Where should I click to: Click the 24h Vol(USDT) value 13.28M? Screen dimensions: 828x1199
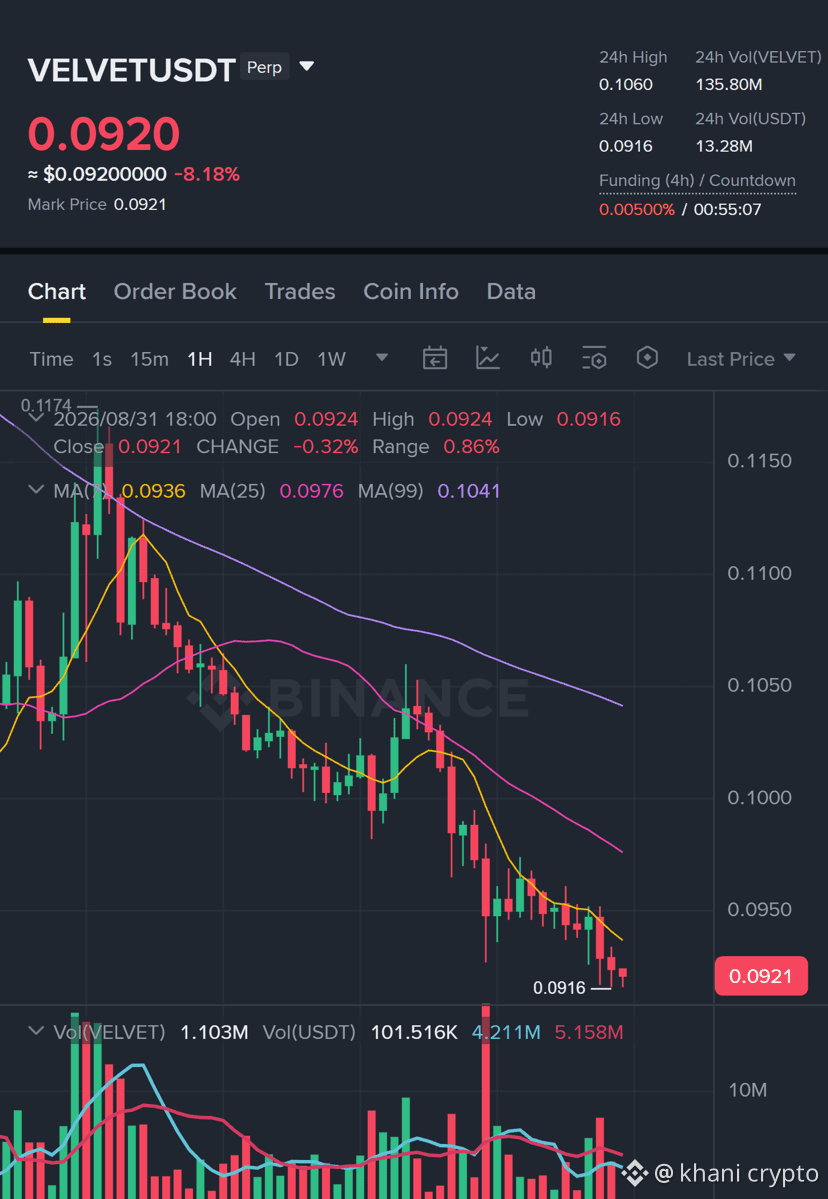724,146
